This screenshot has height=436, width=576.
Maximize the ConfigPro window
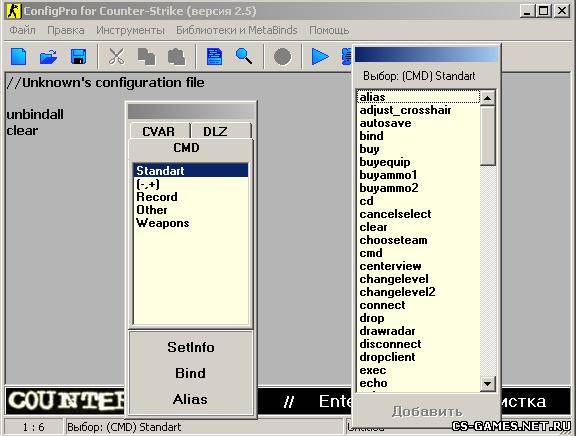(544, 11)
